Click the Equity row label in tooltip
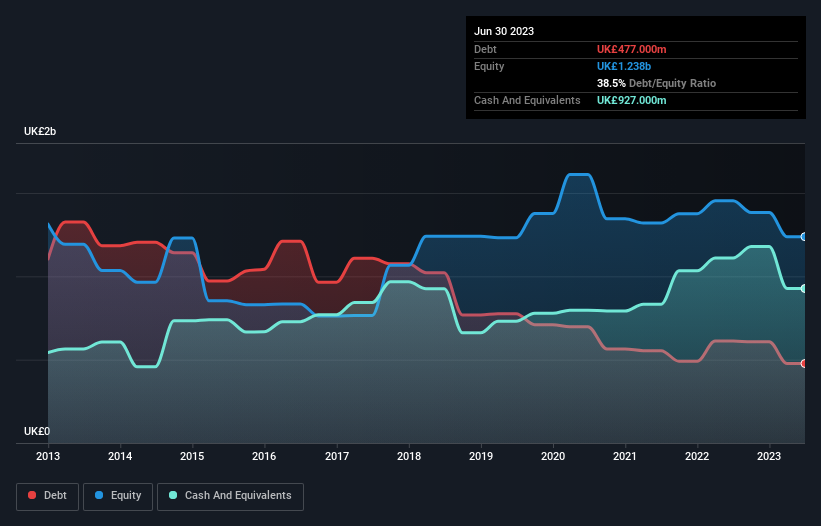 [x=489, y=66]
